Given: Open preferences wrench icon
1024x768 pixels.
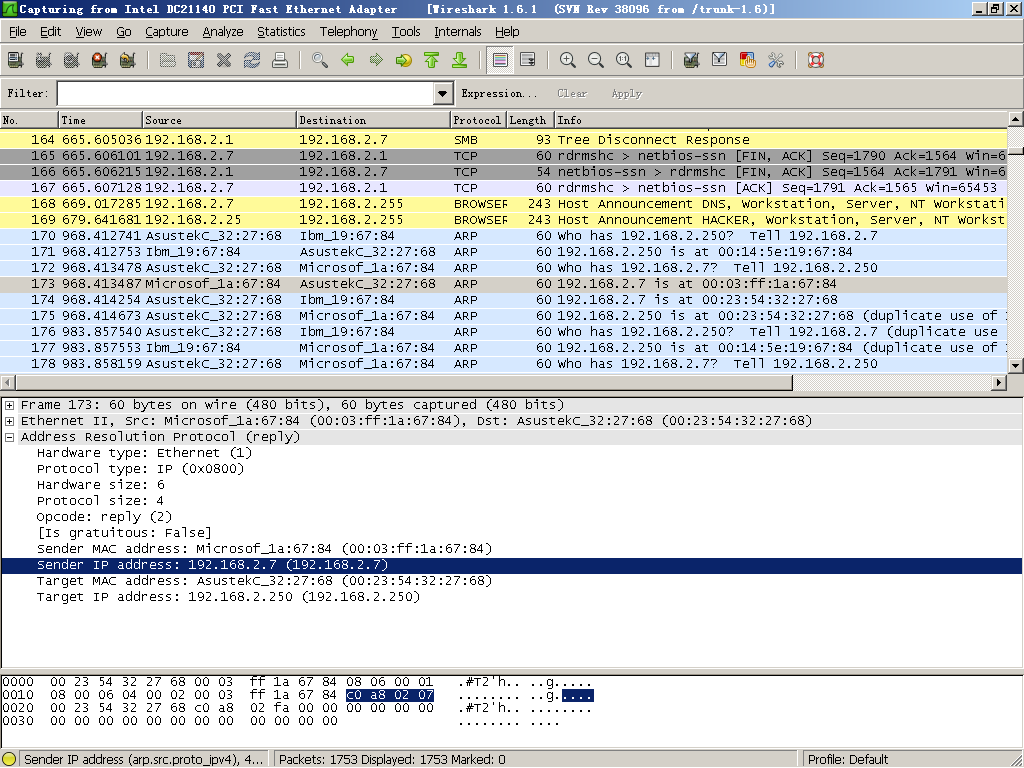Looking at the screenshot, I should [x=776, y=61].
